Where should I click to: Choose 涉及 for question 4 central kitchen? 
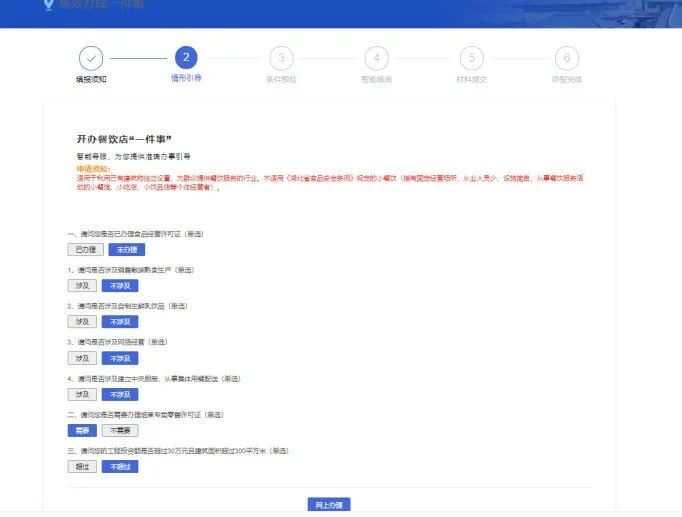(x=82, y=394)
